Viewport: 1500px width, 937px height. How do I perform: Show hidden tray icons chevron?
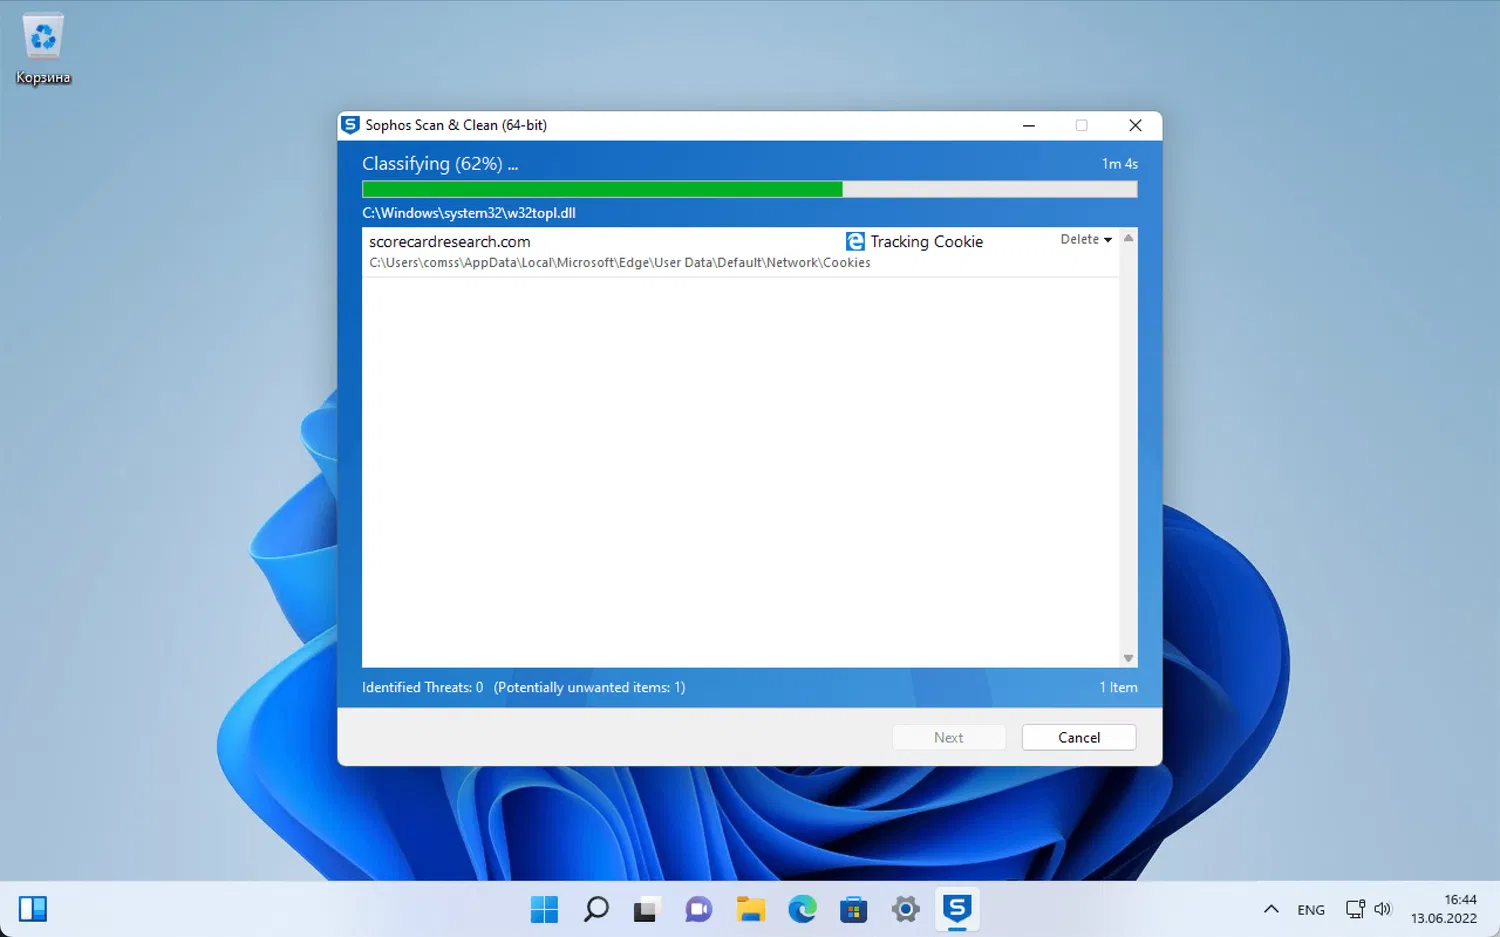1271,909
